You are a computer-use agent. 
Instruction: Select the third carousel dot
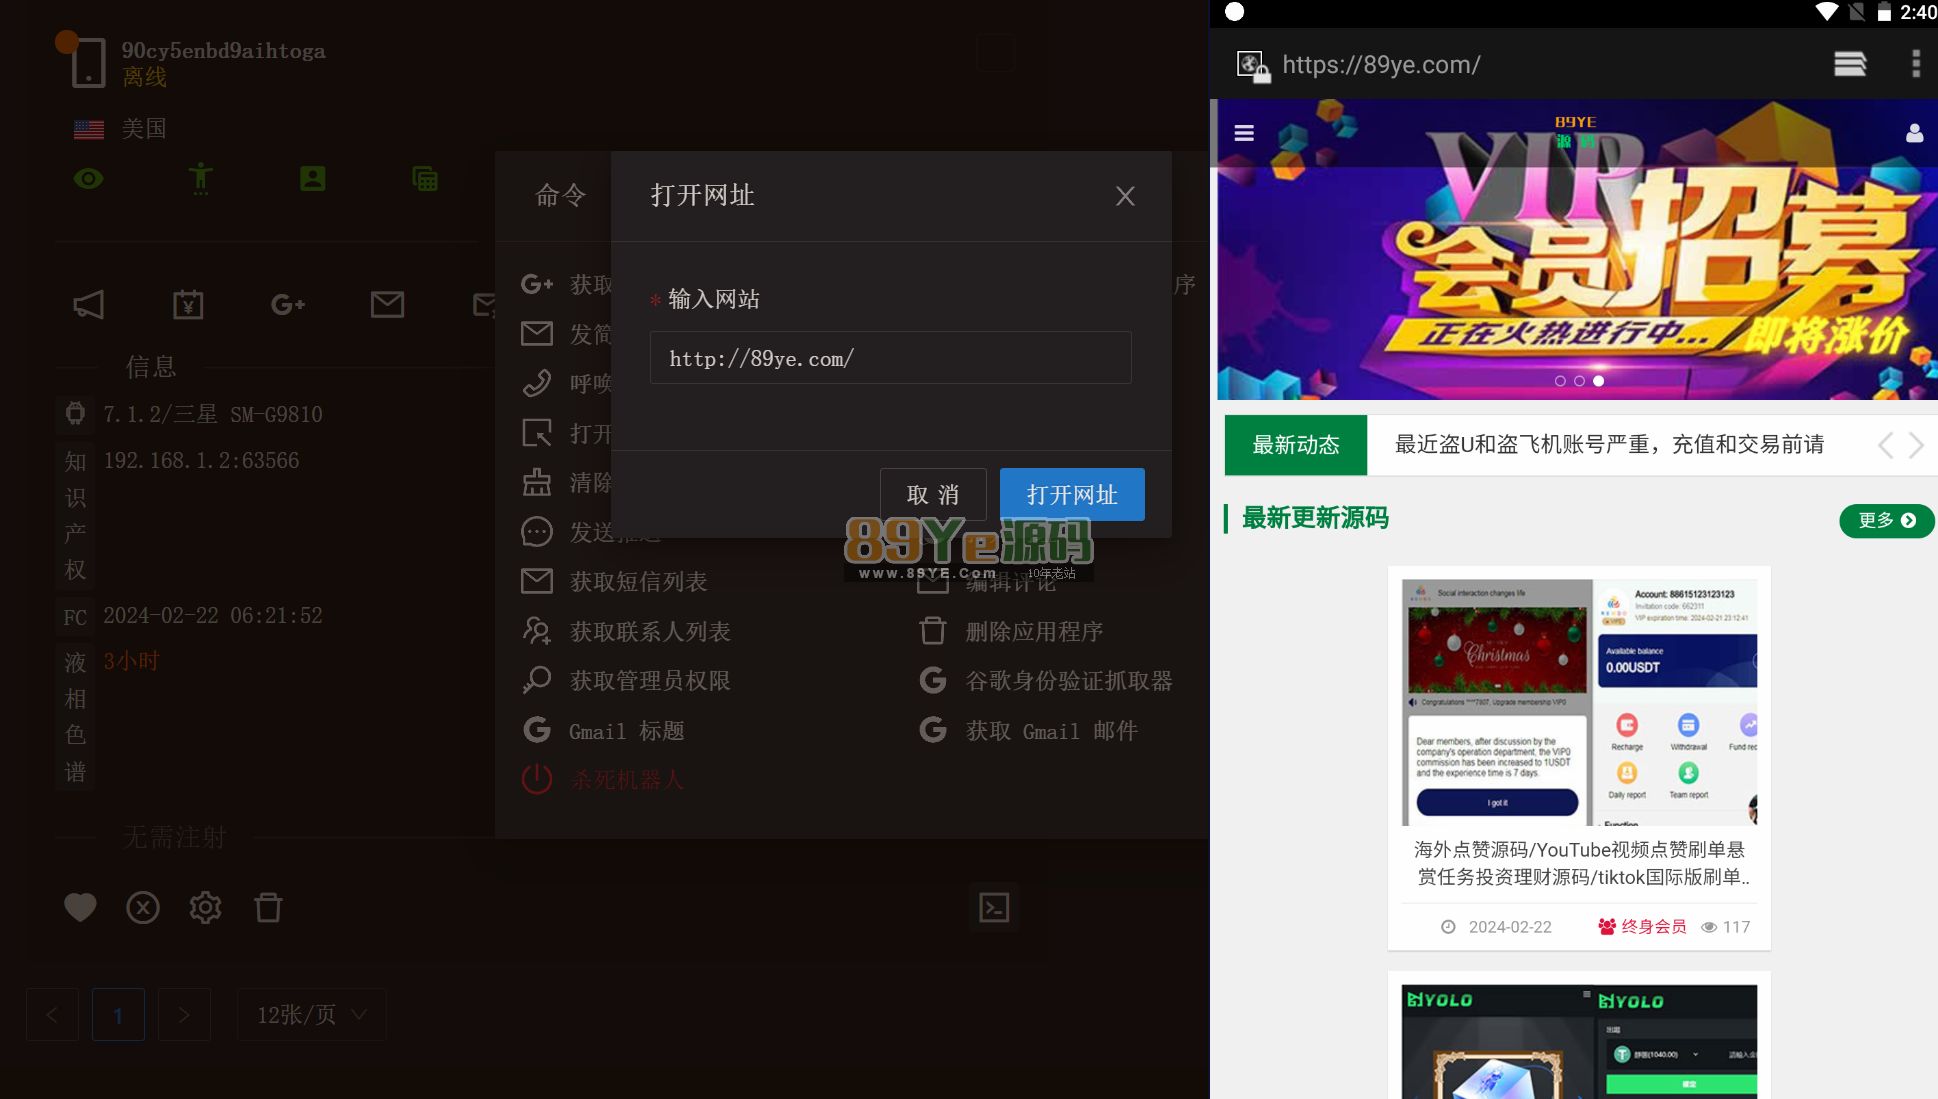(1598, 381)
